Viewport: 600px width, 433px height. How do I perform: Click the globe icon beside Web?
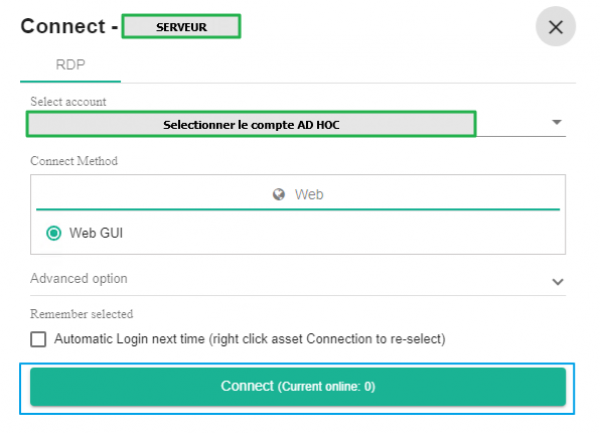280,195
